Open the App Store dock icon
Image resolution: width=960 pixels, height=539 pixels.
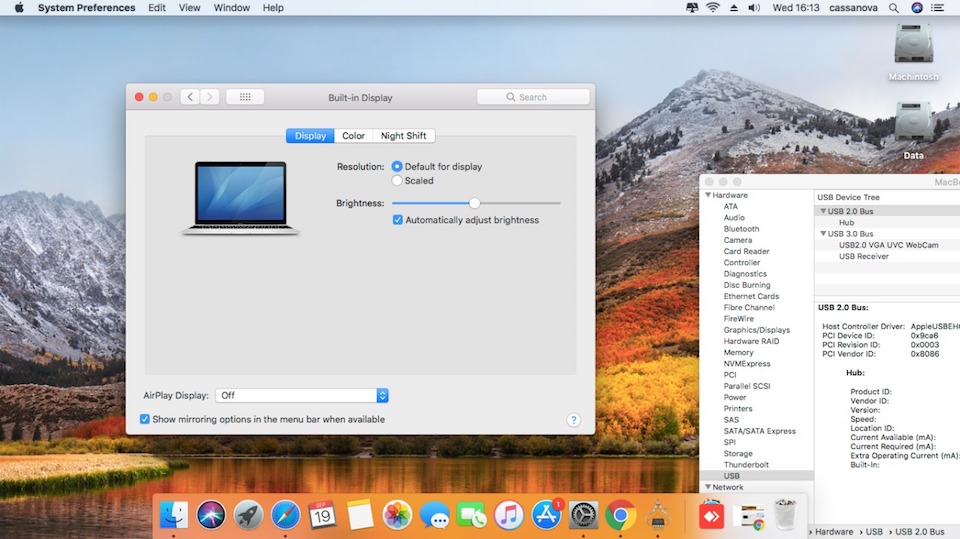pos(546,515)
